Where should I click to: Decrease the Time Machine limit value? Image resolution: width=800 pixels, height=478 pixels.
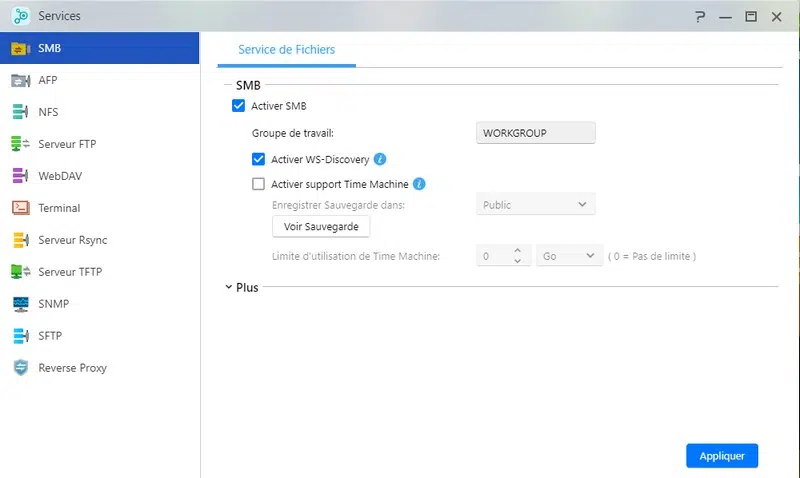click(517, 261)
